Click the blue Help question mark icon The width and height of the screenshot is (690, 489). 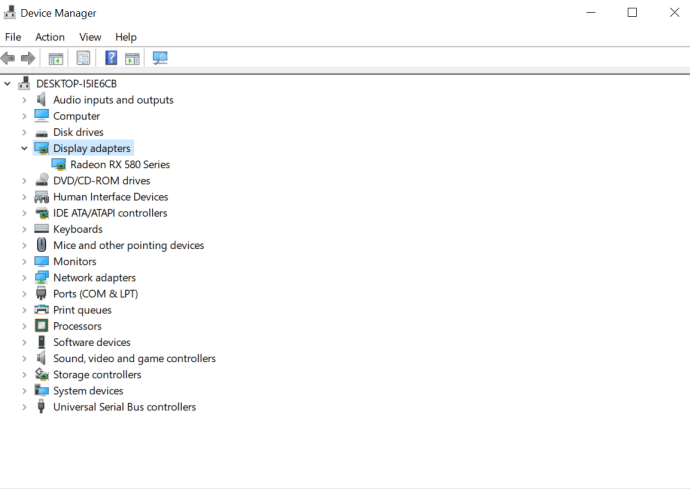111,58
